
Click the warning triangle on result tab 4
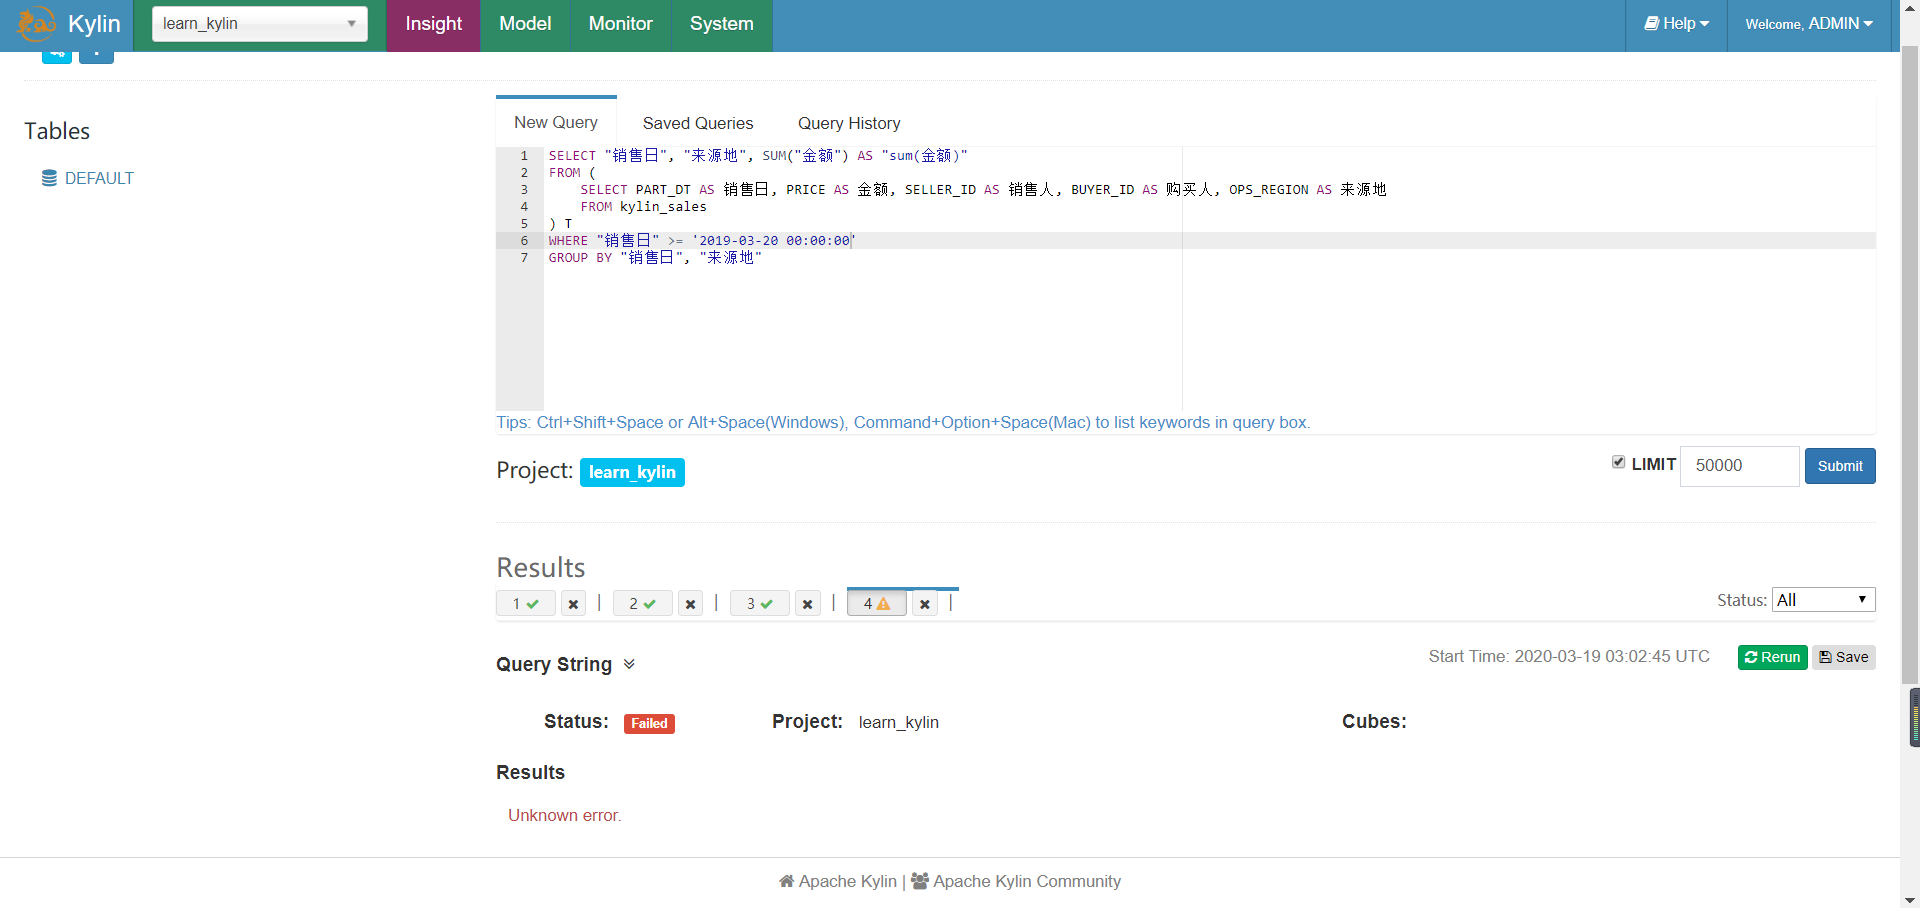pos(886,603)
